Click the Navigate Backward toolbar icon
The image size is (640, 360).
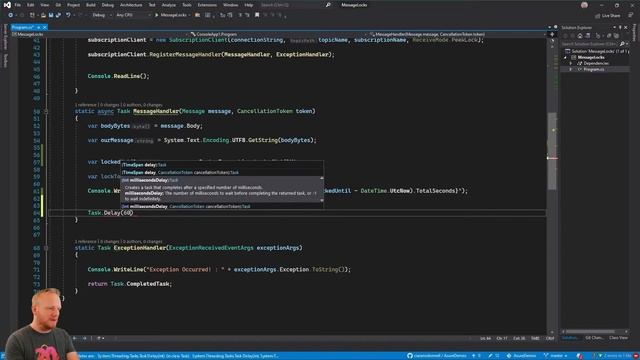click(11, 15)
